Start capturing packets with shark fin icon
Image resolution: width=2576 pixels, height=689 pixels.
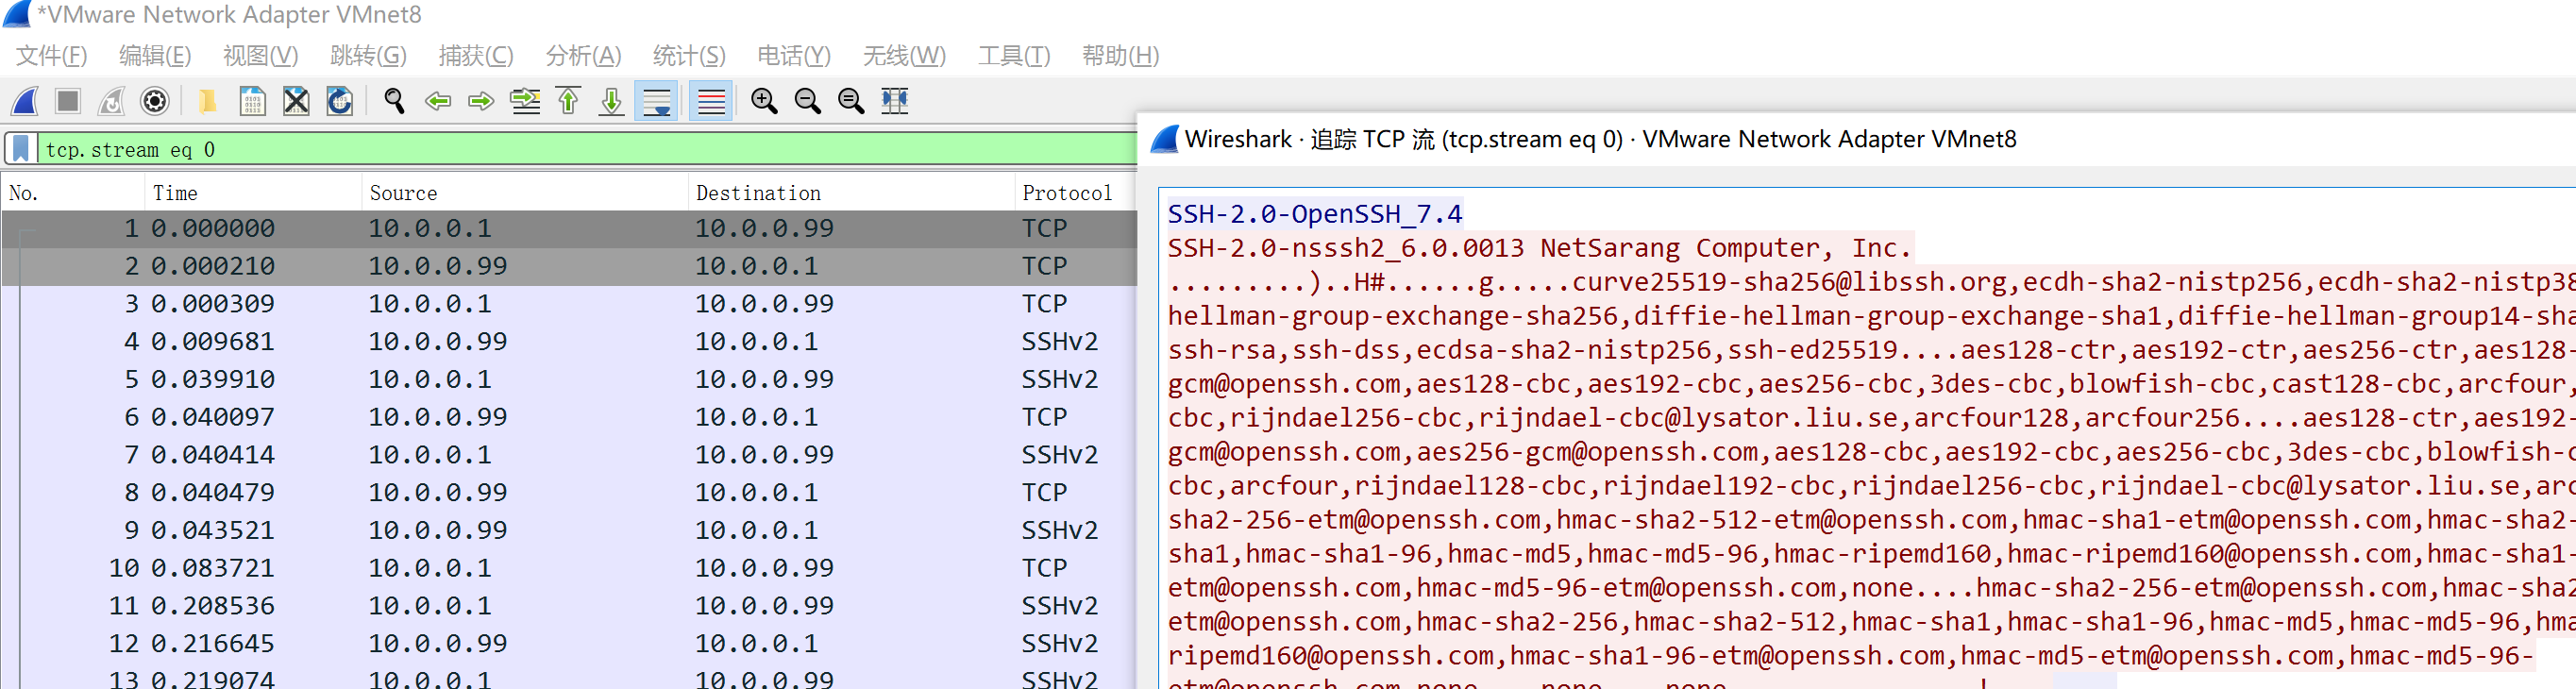(x=25, y=101)
